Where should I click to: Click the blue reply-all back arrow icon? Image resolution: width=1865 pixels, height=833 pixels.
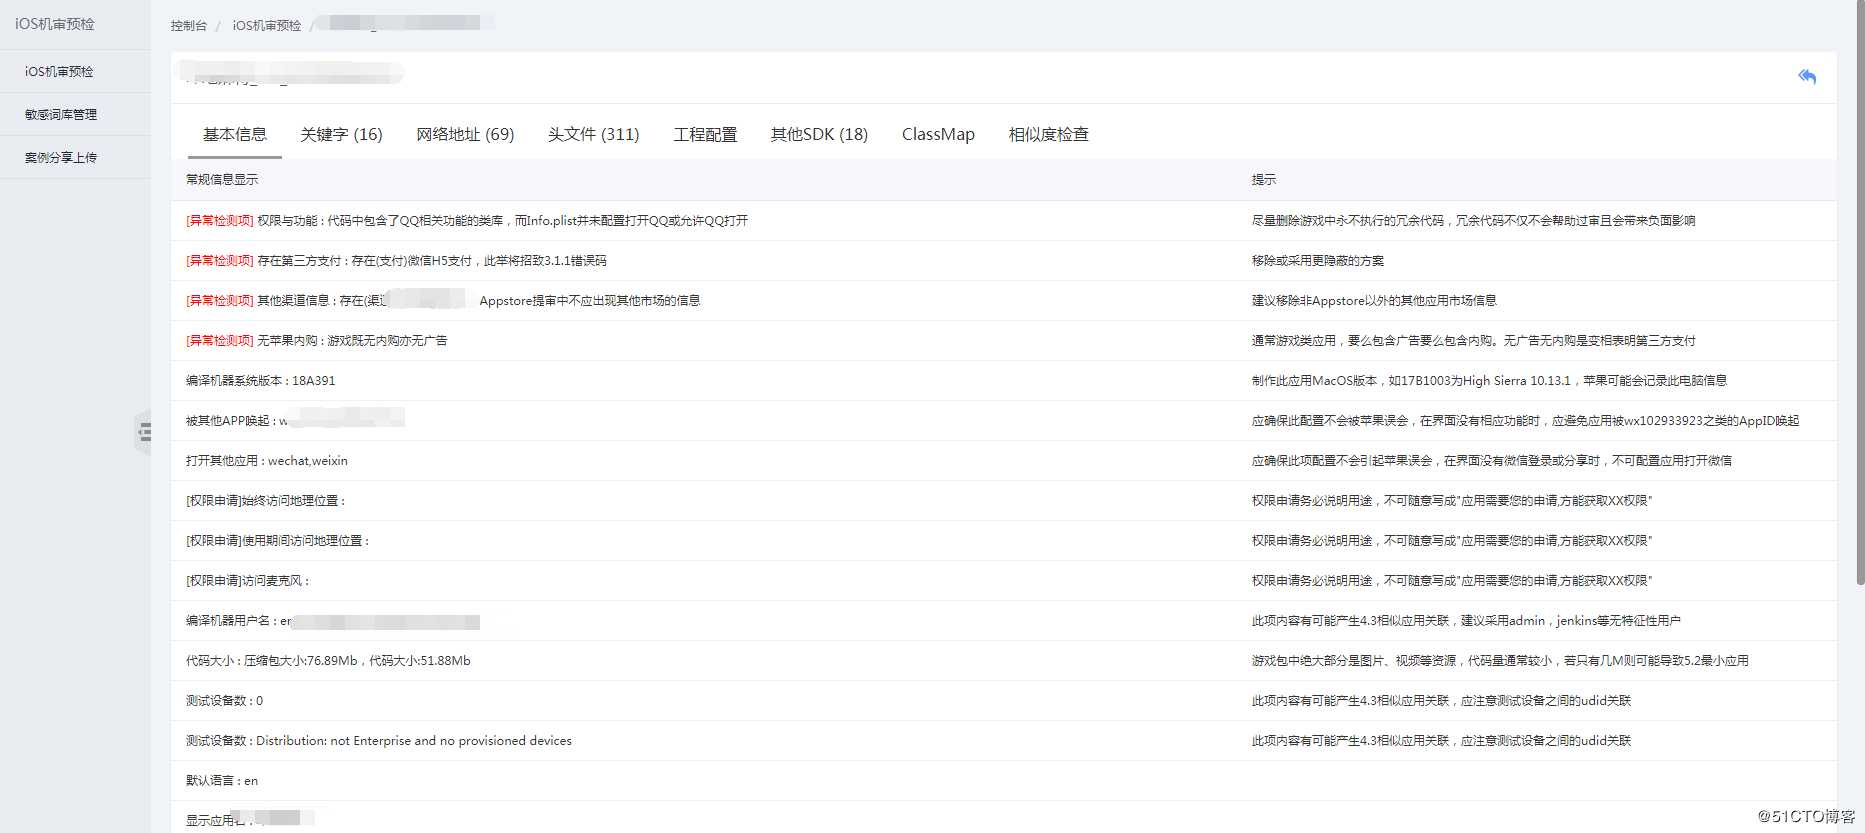(x=1807, y=77)
